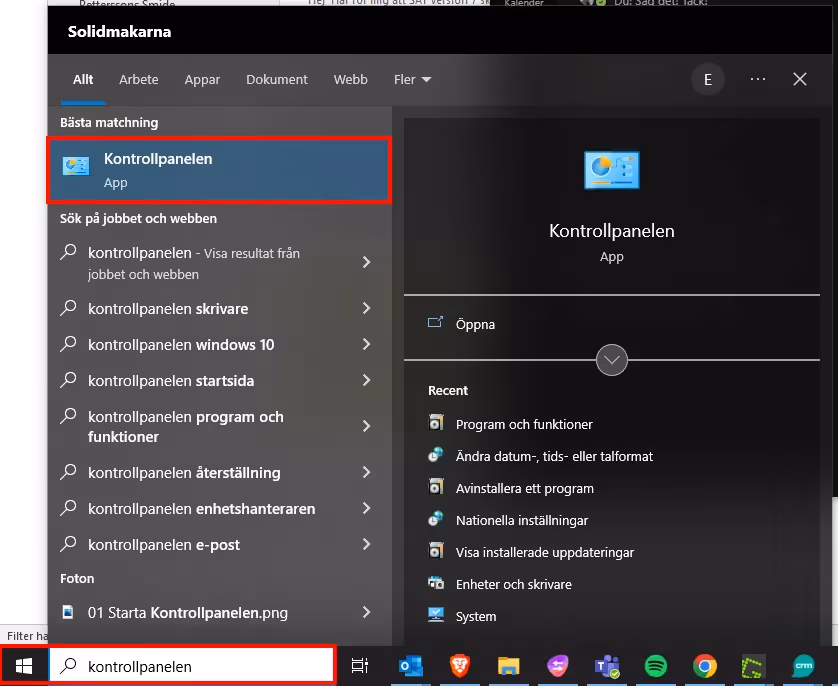
Task: Click icon beside Program och funktioner
Action: click(436, 423)
